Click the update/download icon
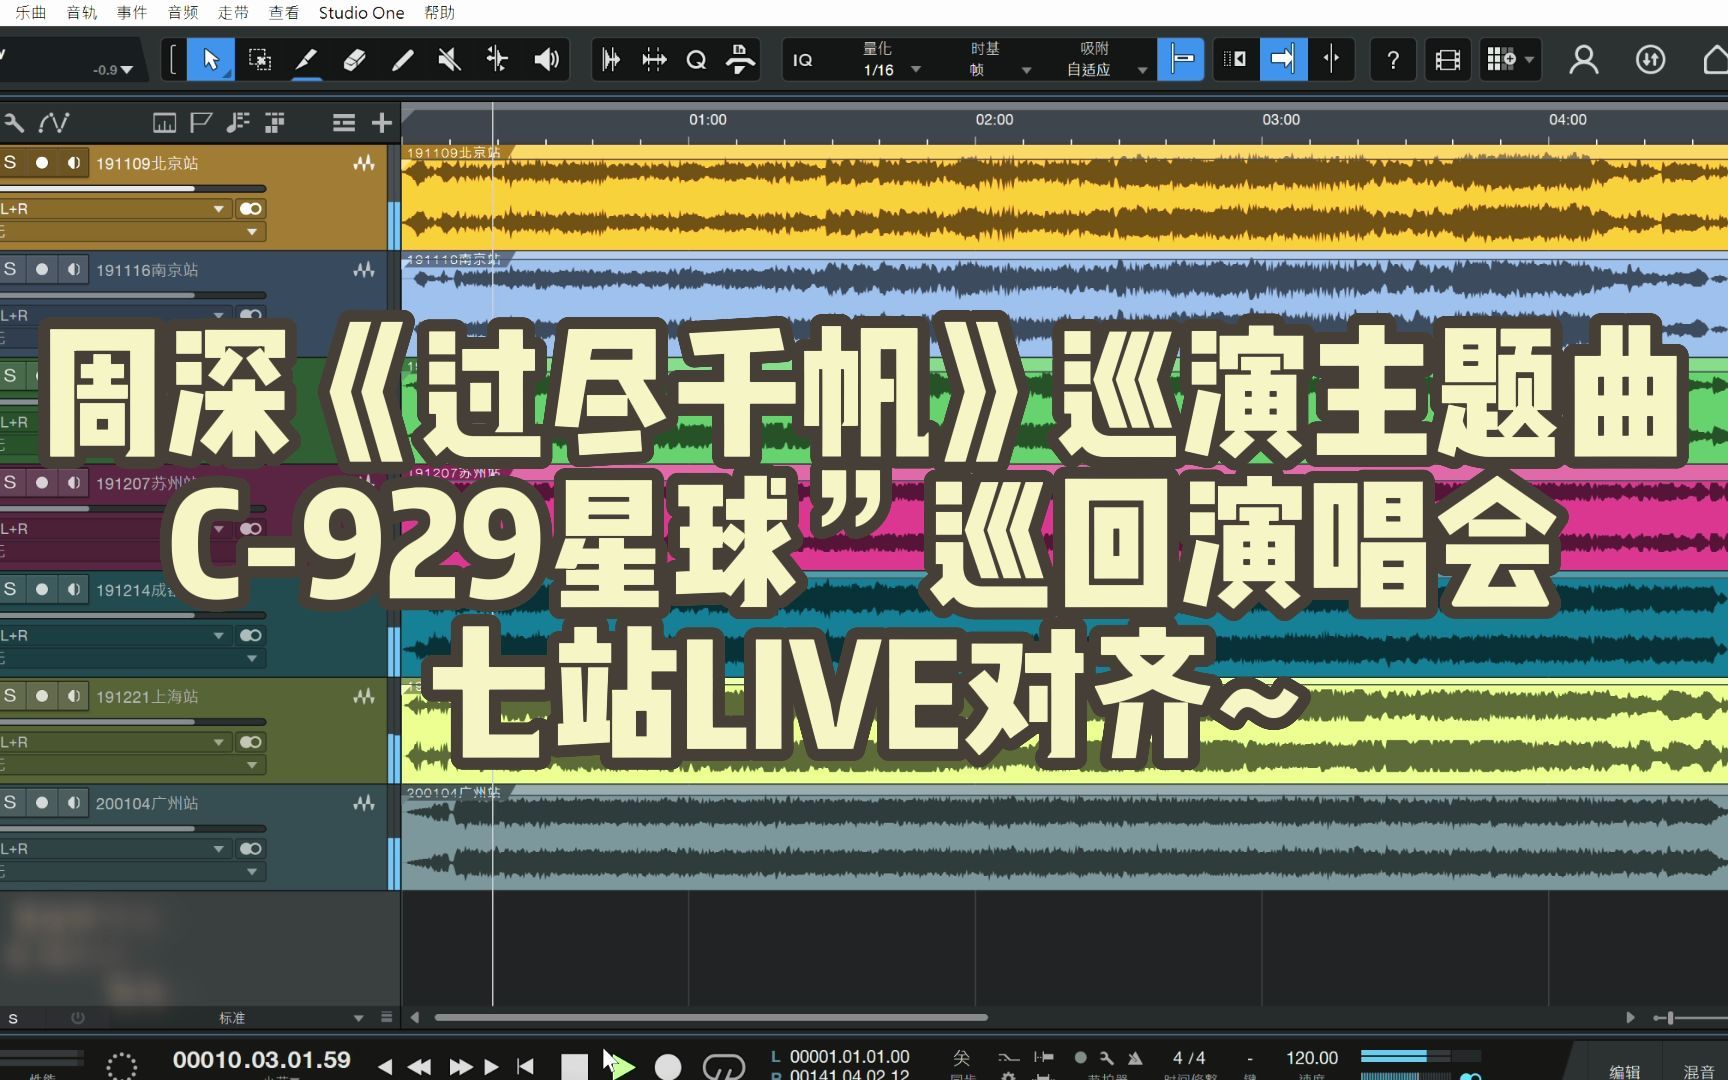 [x=1650, y=60]
